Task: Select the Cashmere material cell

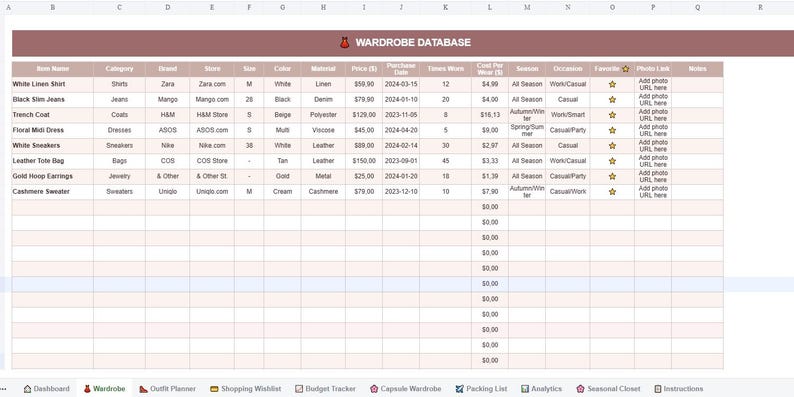Action: tap(323, 191)
